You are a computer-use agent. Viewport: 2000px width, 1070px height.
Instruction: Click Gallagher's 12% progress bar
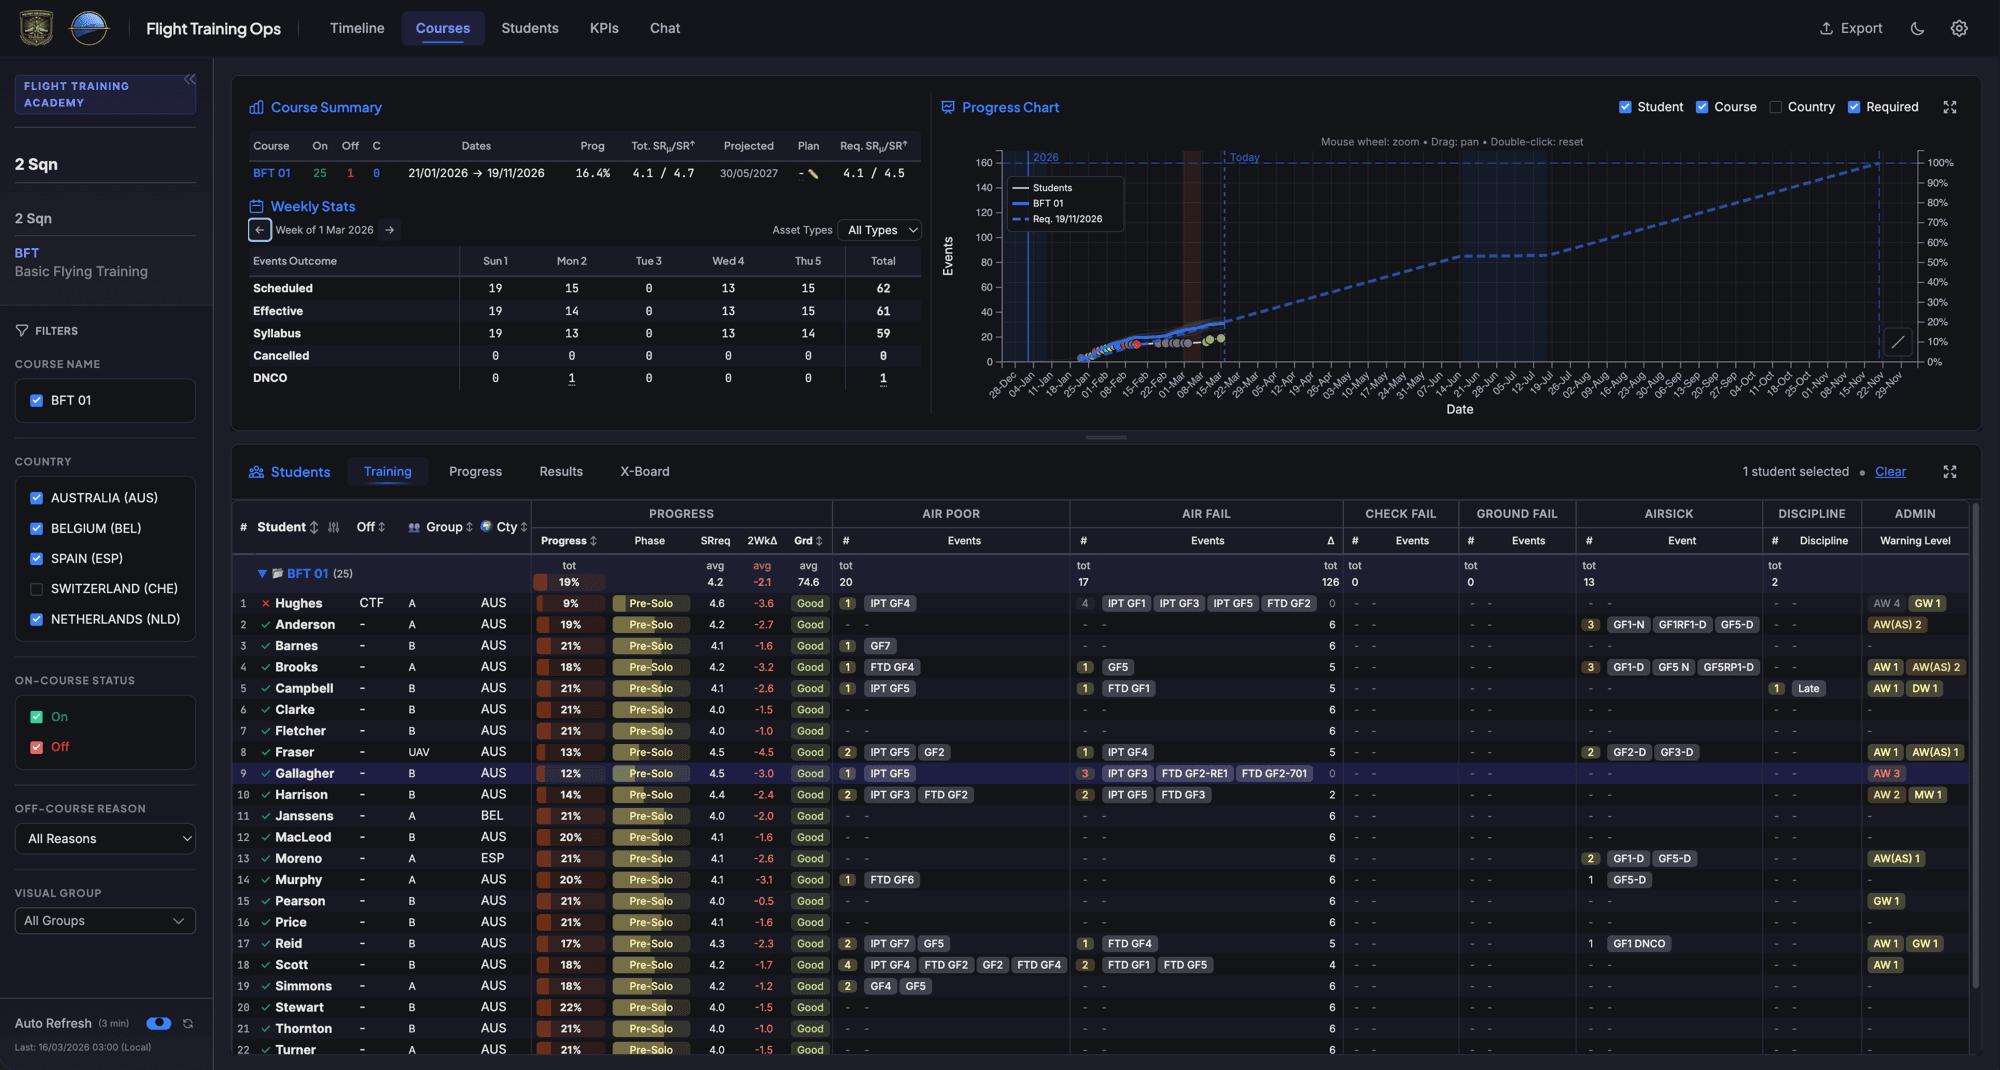tap(569, 773)
